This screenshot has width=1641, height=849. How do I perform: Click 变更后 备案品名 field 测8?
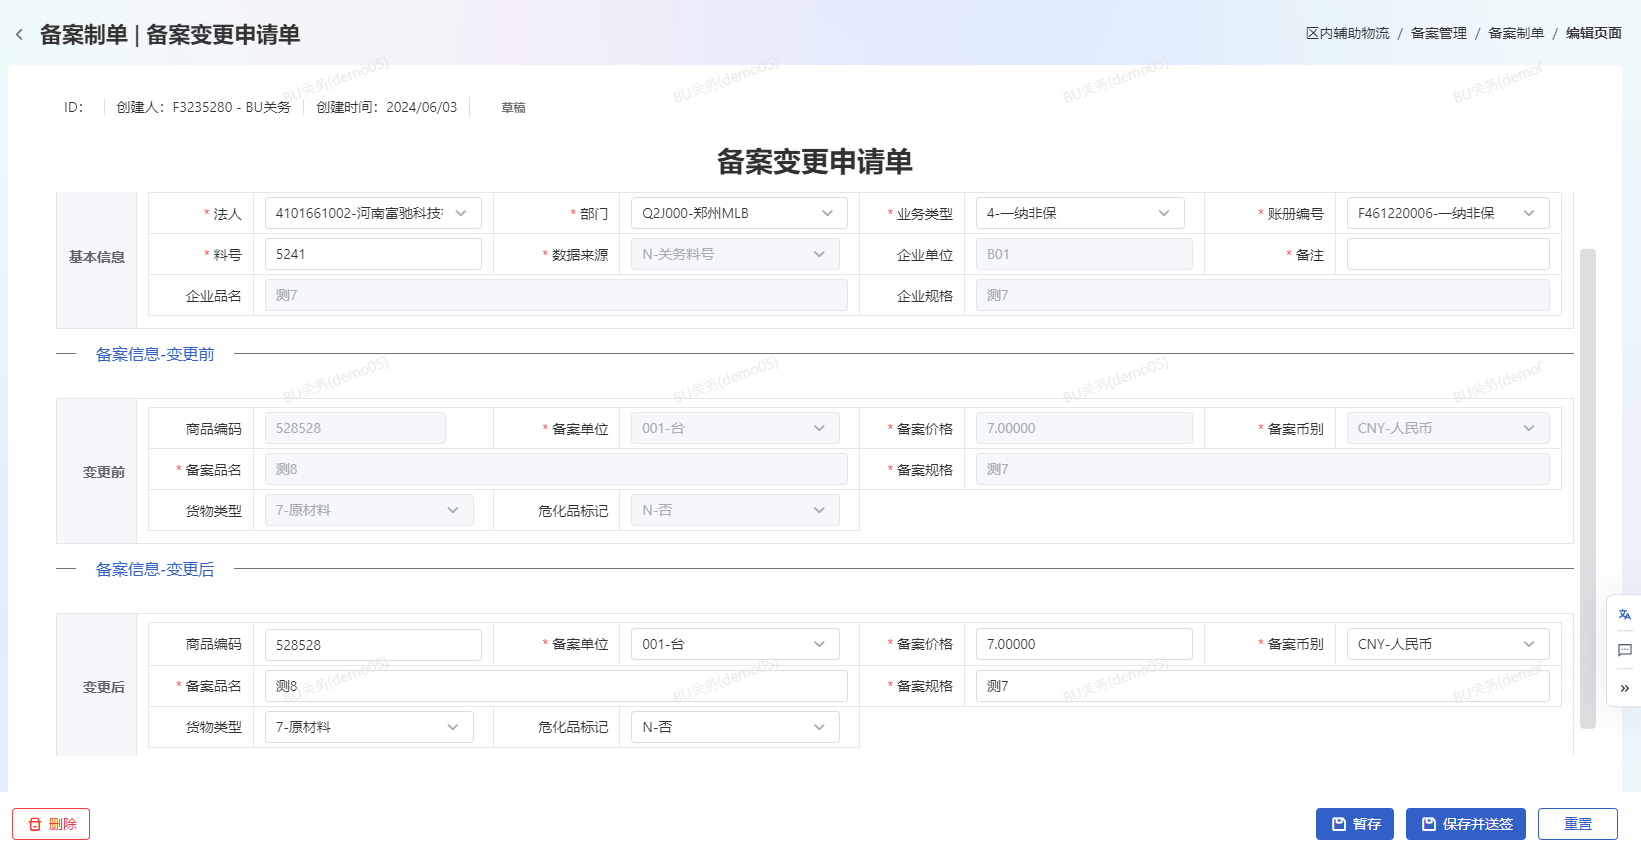click(x=556, y=686)
